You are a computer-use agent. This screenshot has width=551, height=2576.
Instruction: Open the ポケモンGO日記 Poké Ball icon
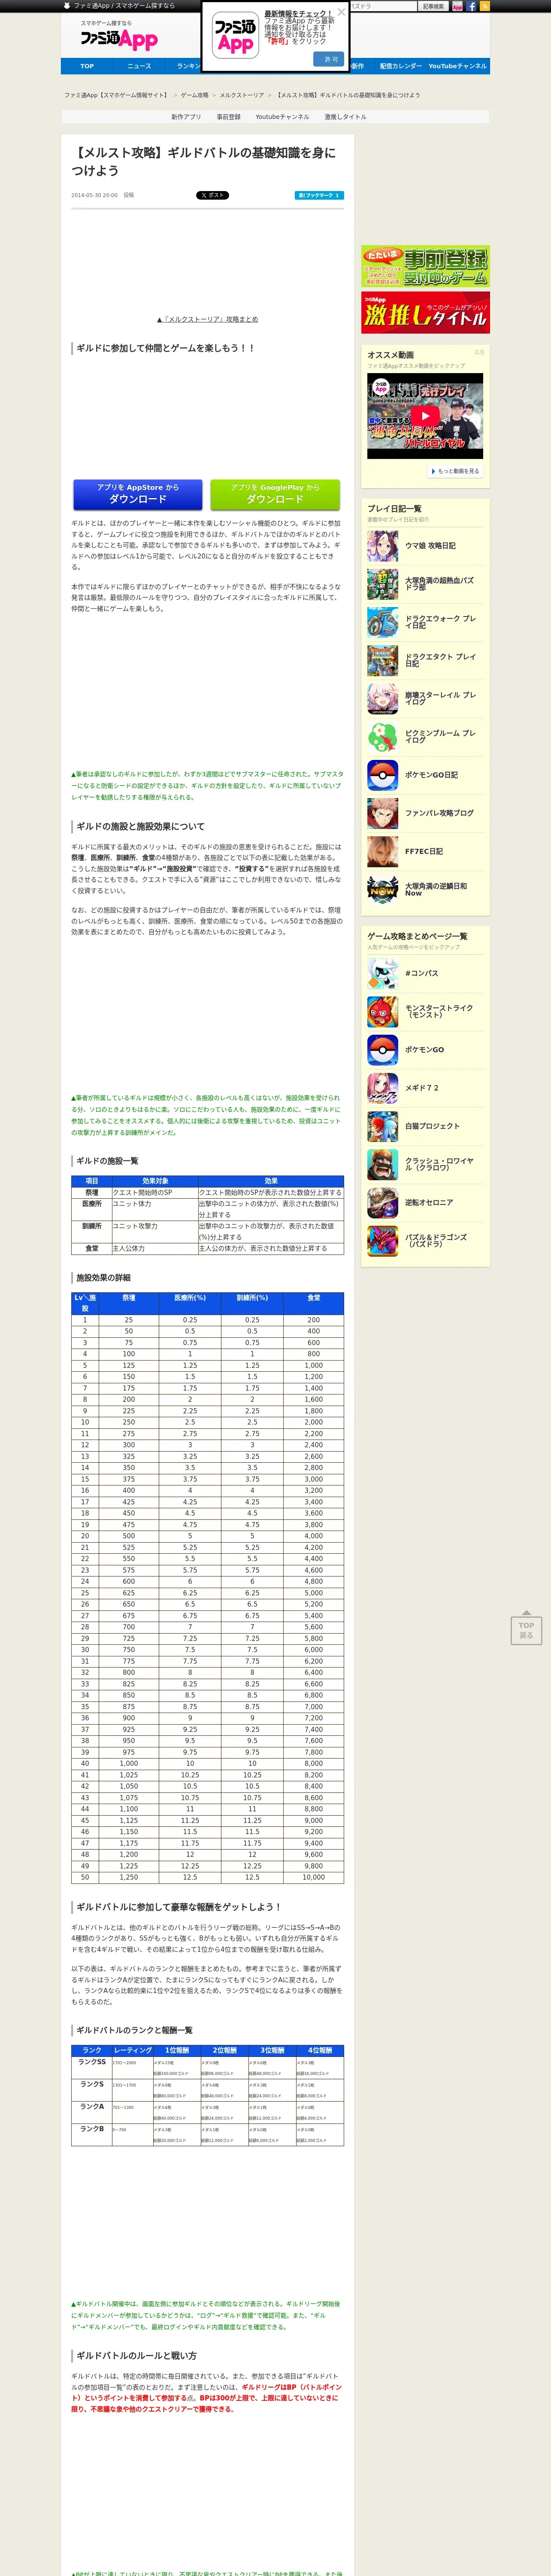coord(382,775)
